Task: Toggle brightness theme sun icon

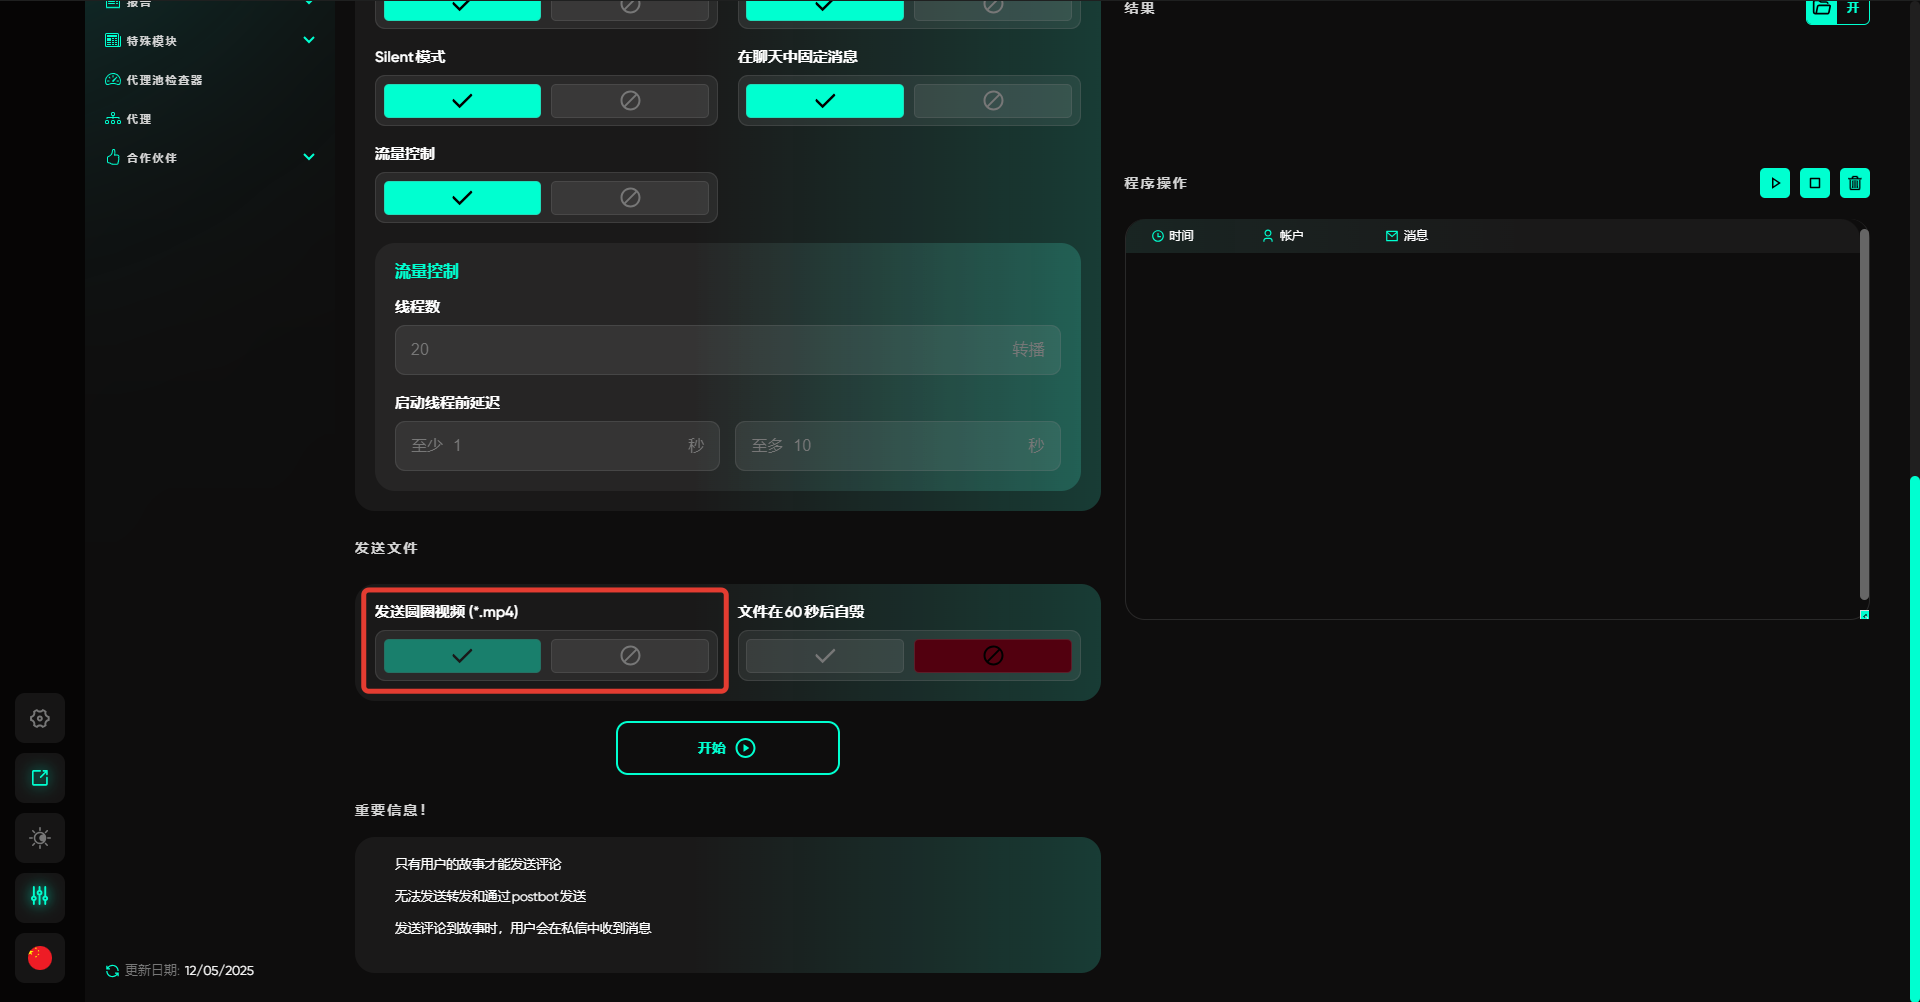Action: click(40, 838)
